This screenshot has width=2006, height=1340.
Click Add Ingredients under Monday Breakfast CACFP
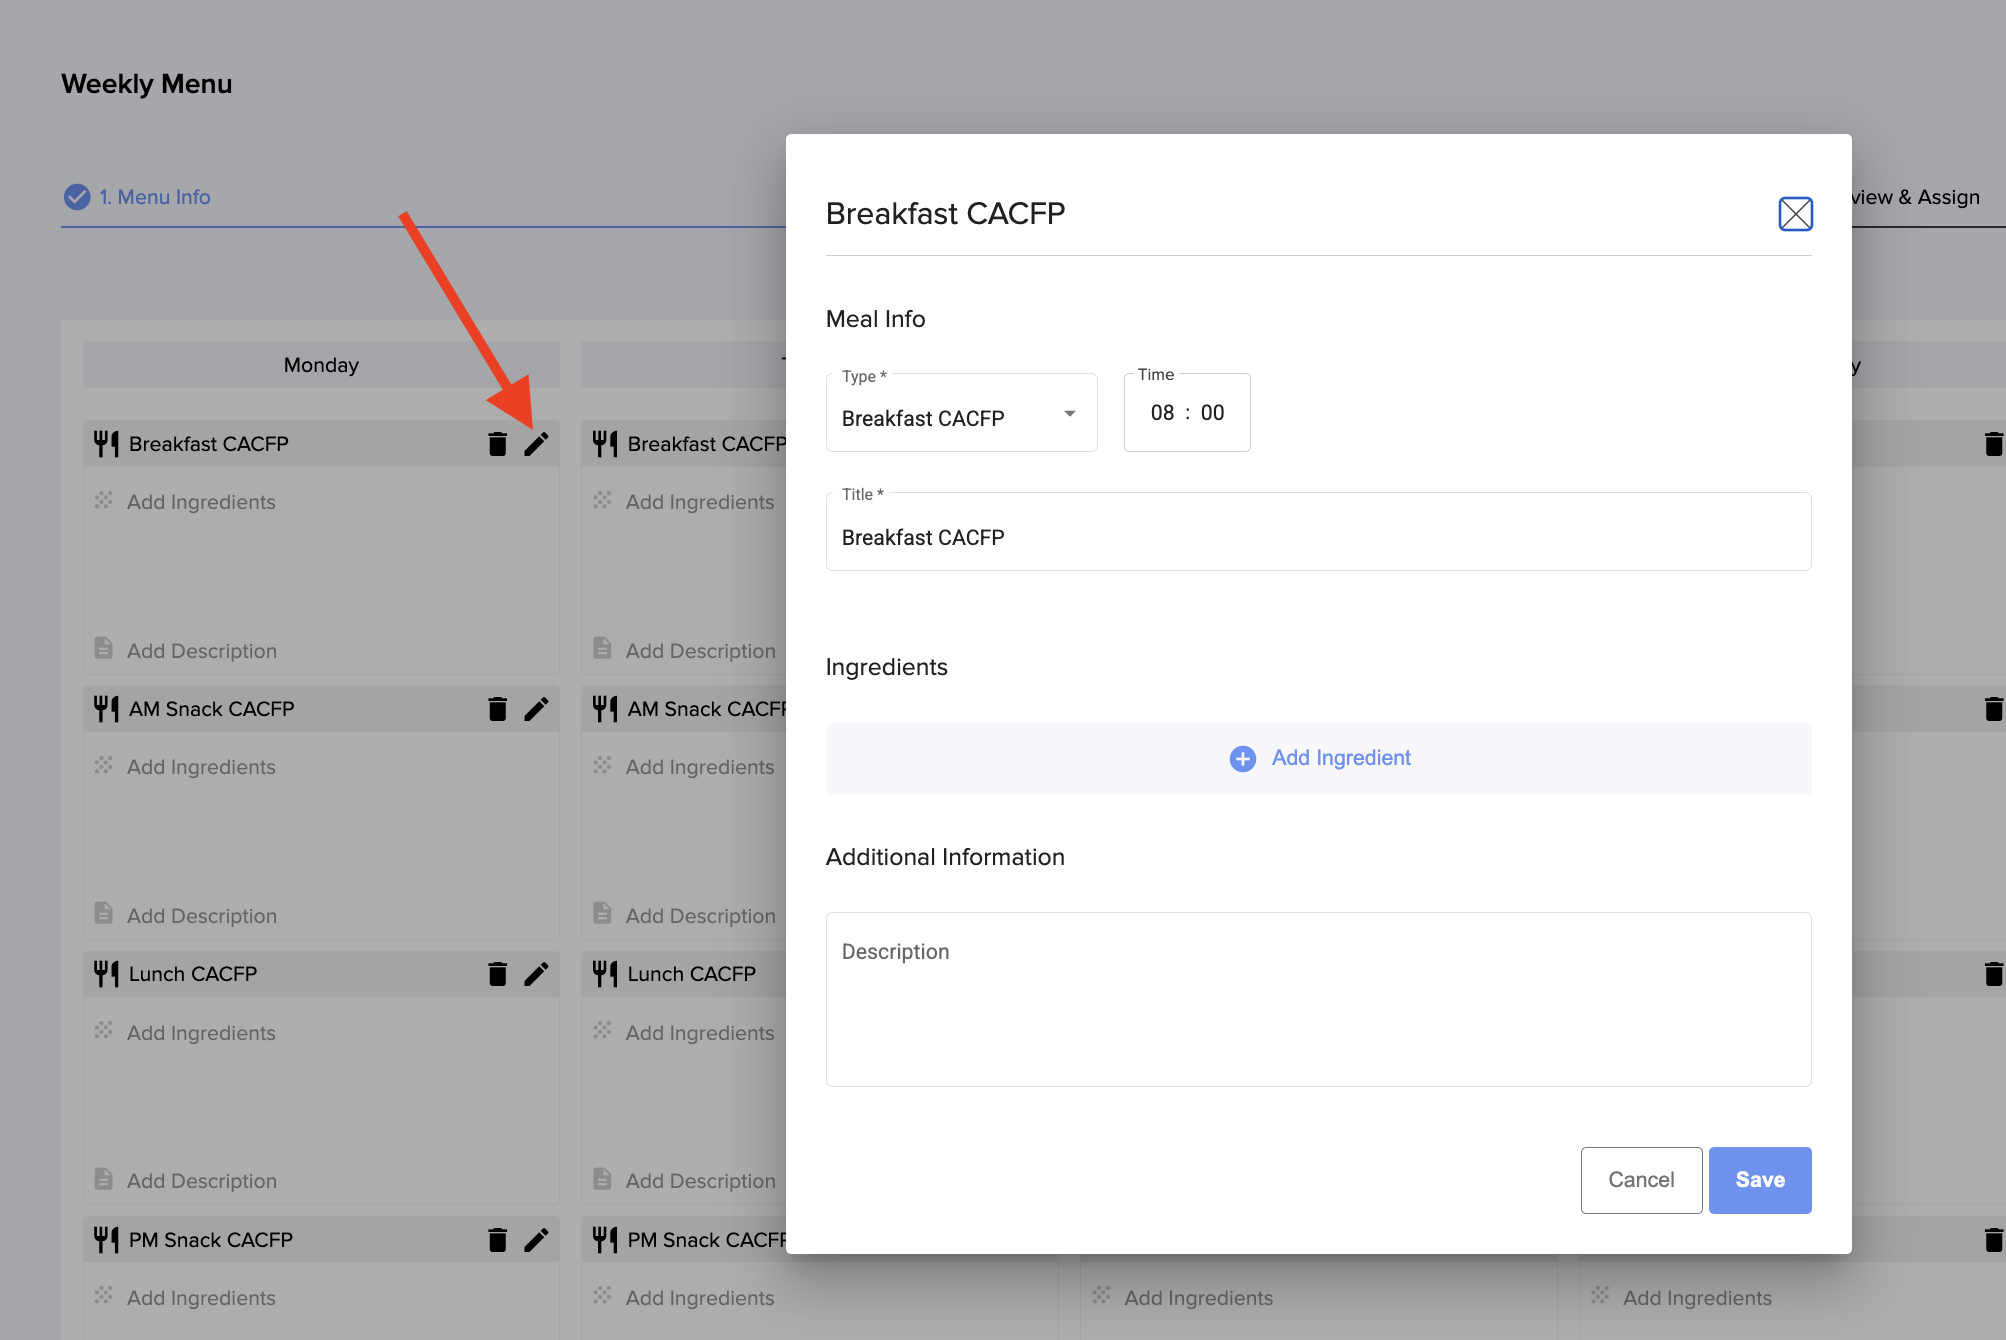pos(200,502)
